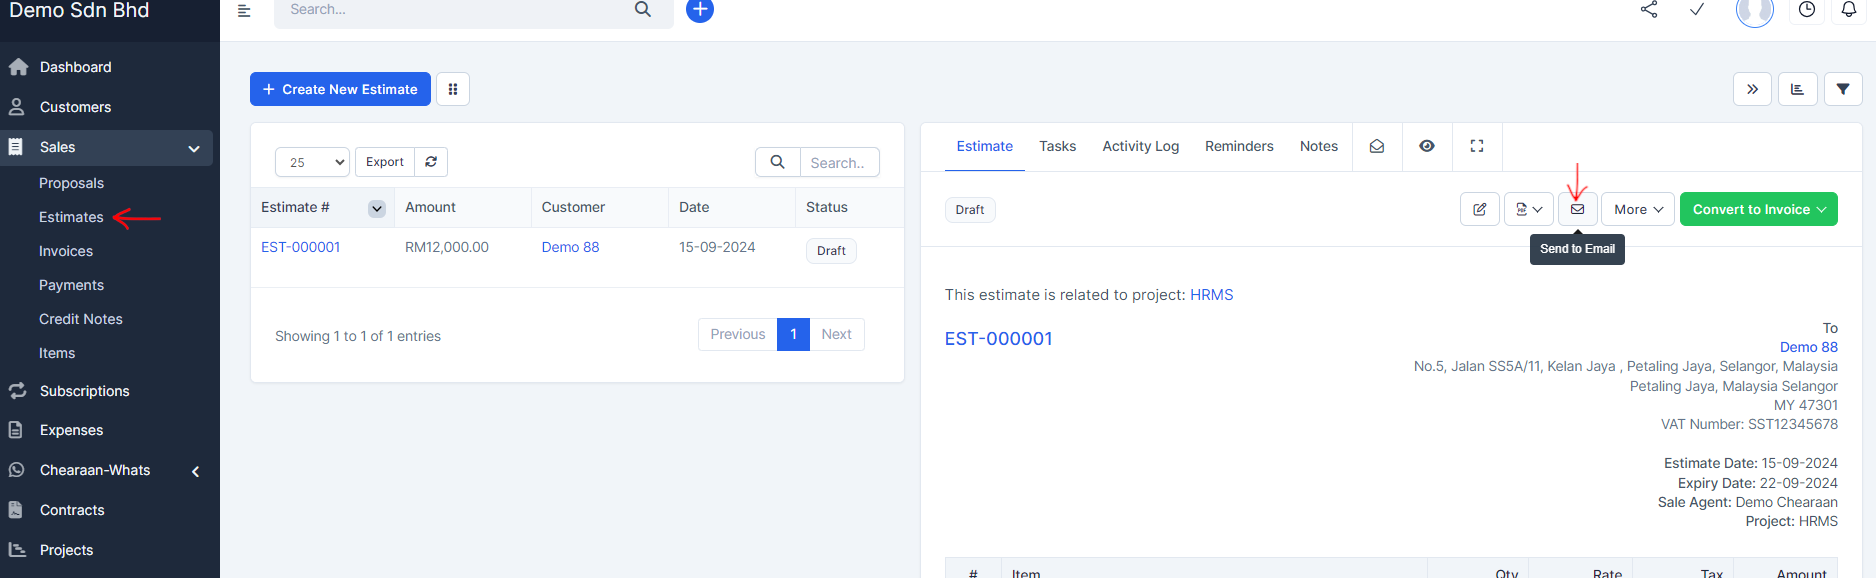Expand the More actions dropdown

coord(1637,209)
